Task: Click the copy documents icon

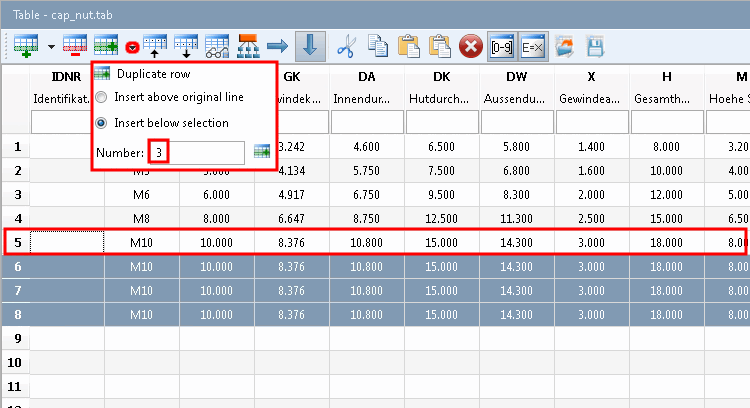Action: click(378, 47)
